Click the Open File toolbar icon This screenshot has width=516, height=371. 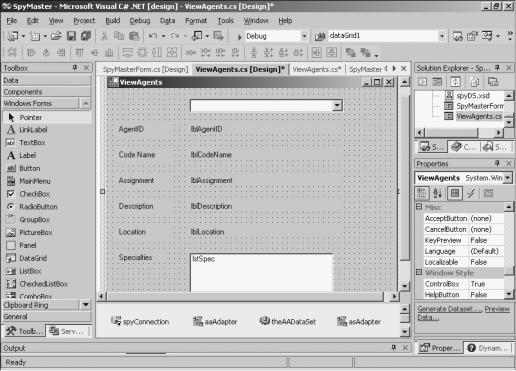tap(57, 36)
